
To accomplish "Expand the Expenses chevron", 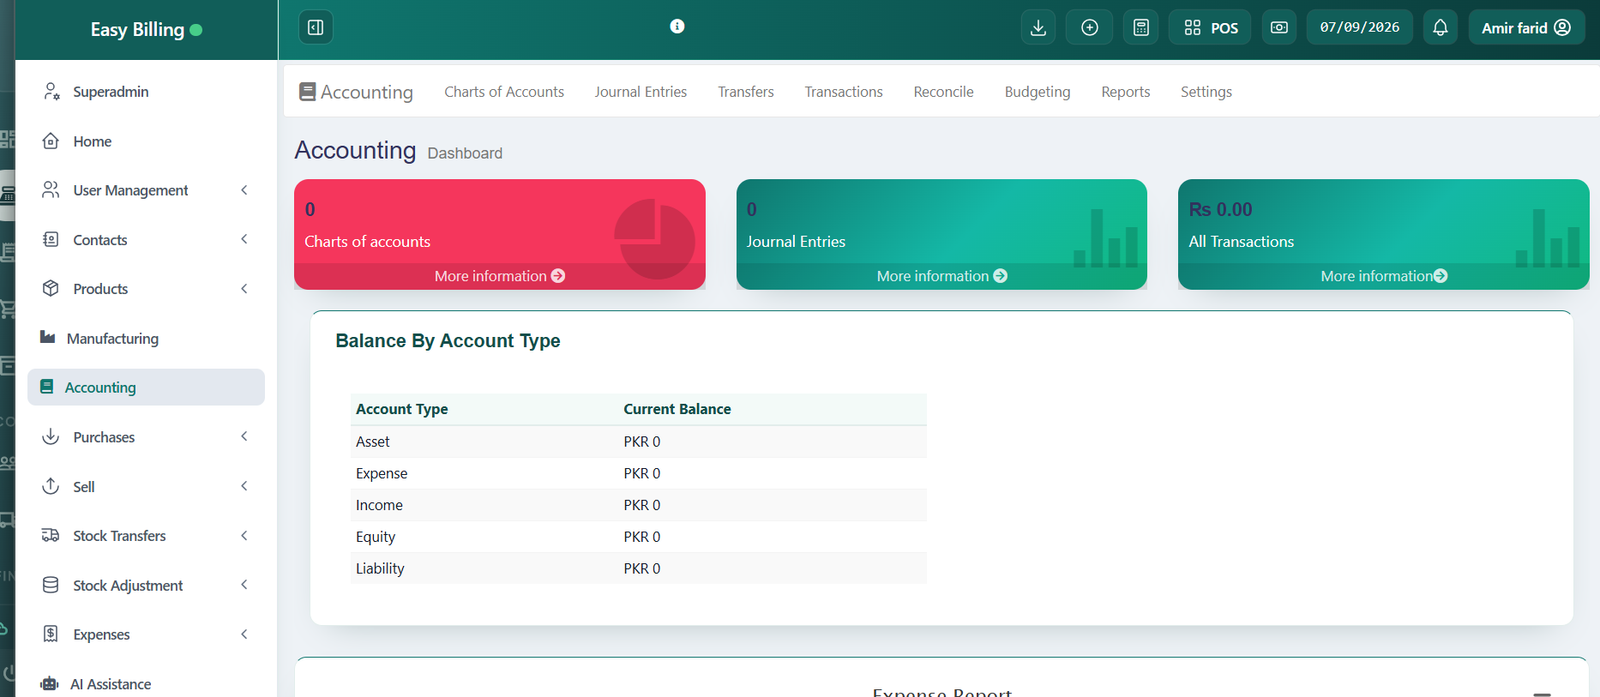I will [244, 634].
